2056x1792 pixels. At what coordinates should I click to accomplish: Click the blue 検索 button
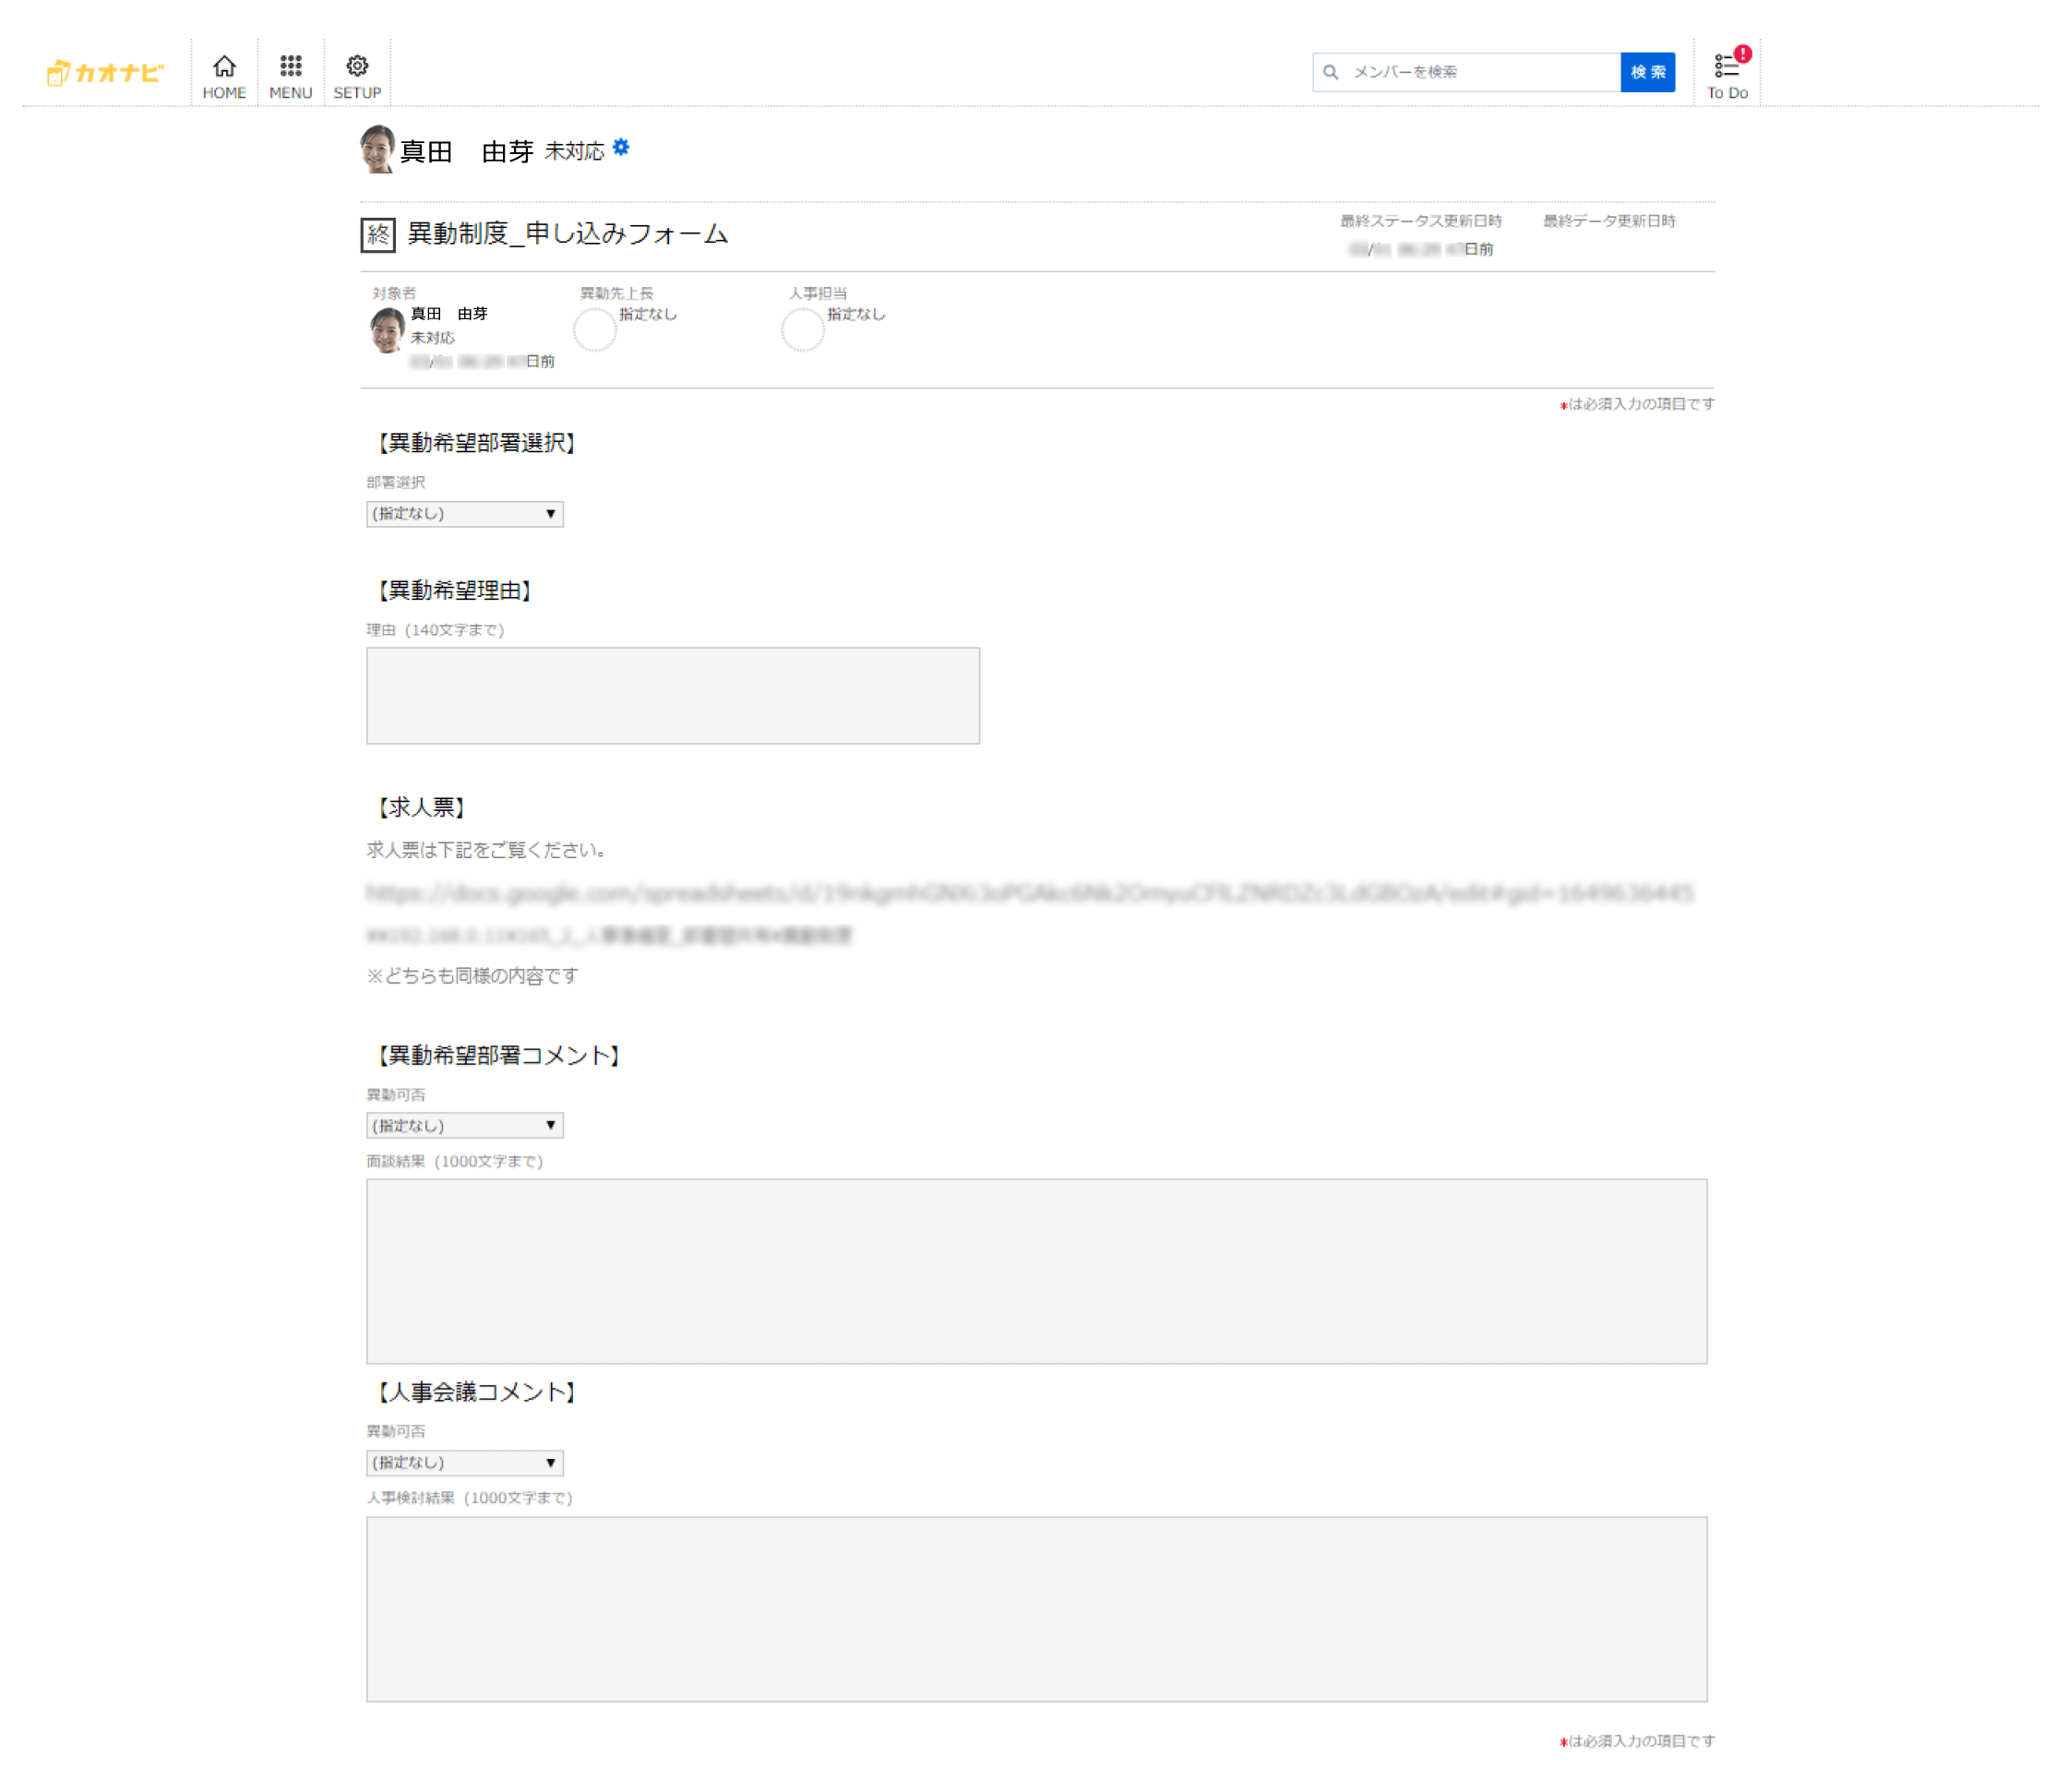point(1648,72)
